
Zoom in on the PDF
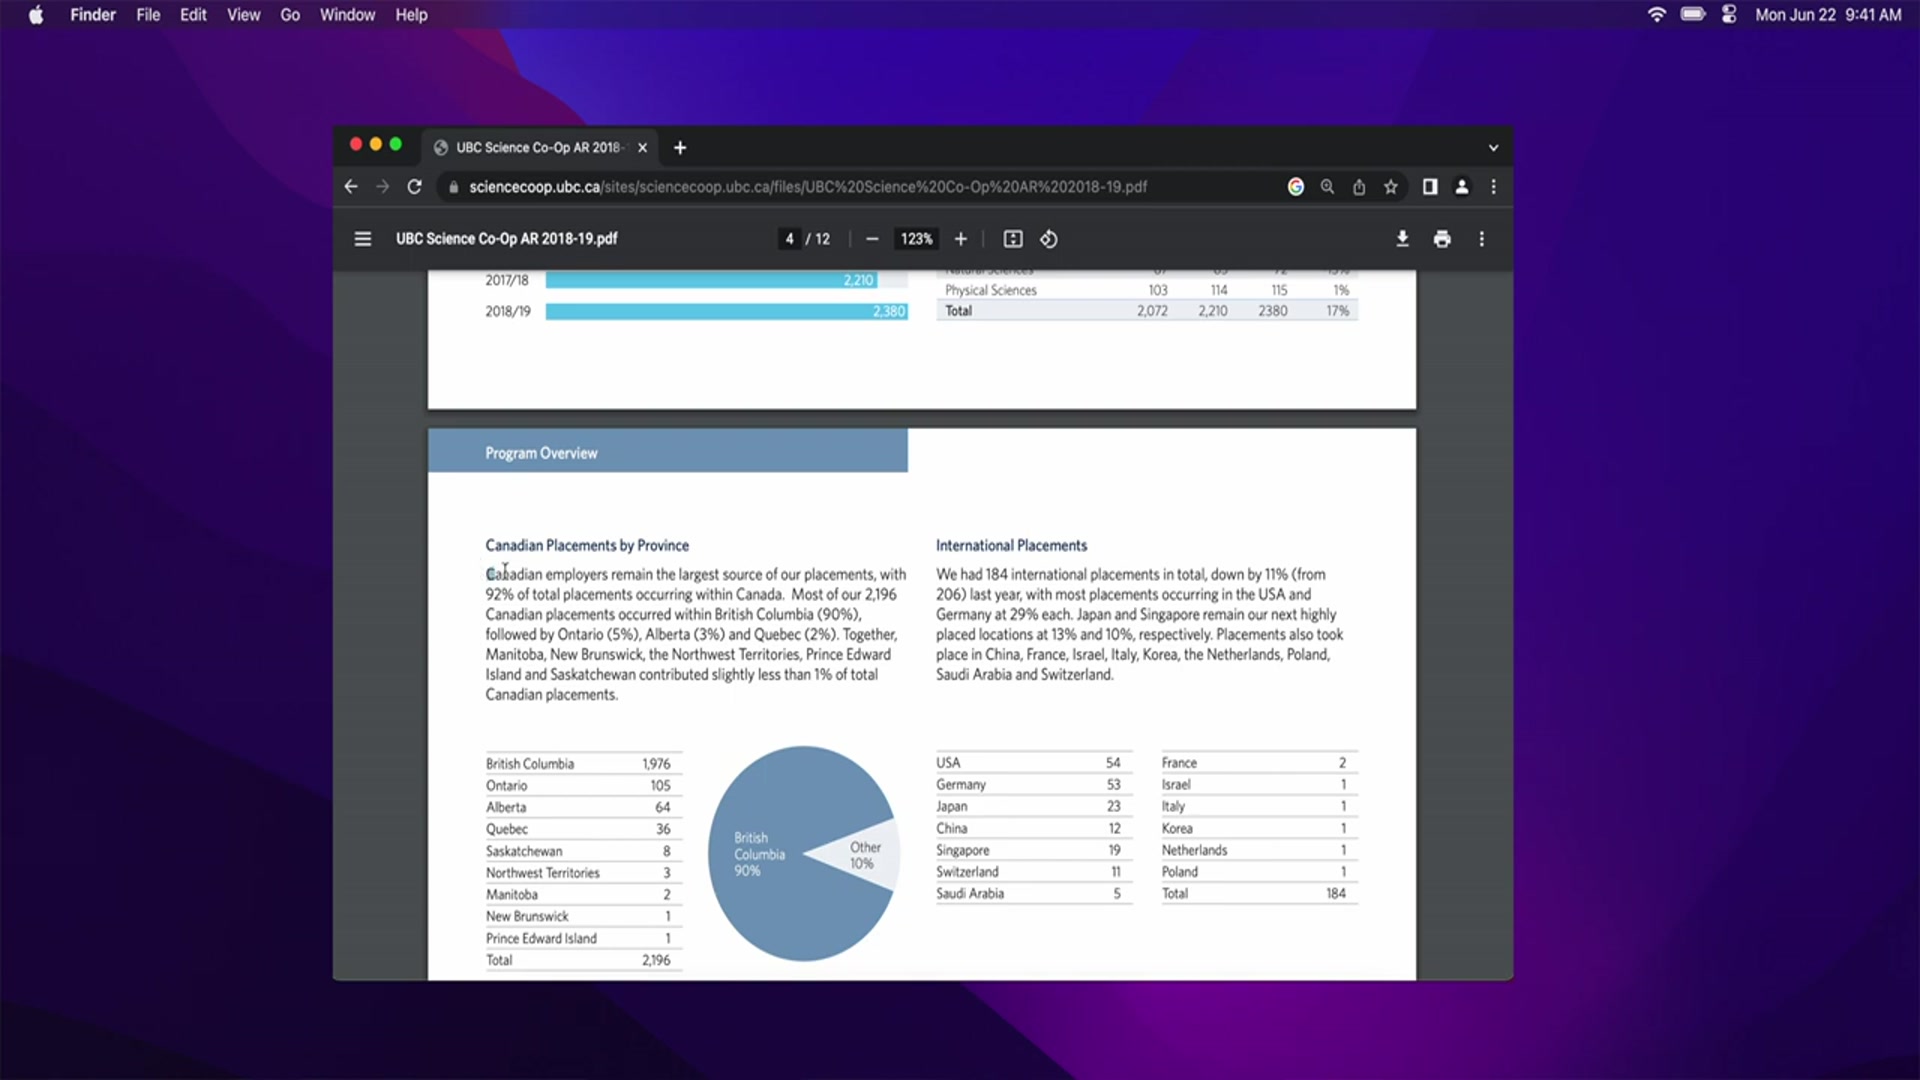click(961, 239)
